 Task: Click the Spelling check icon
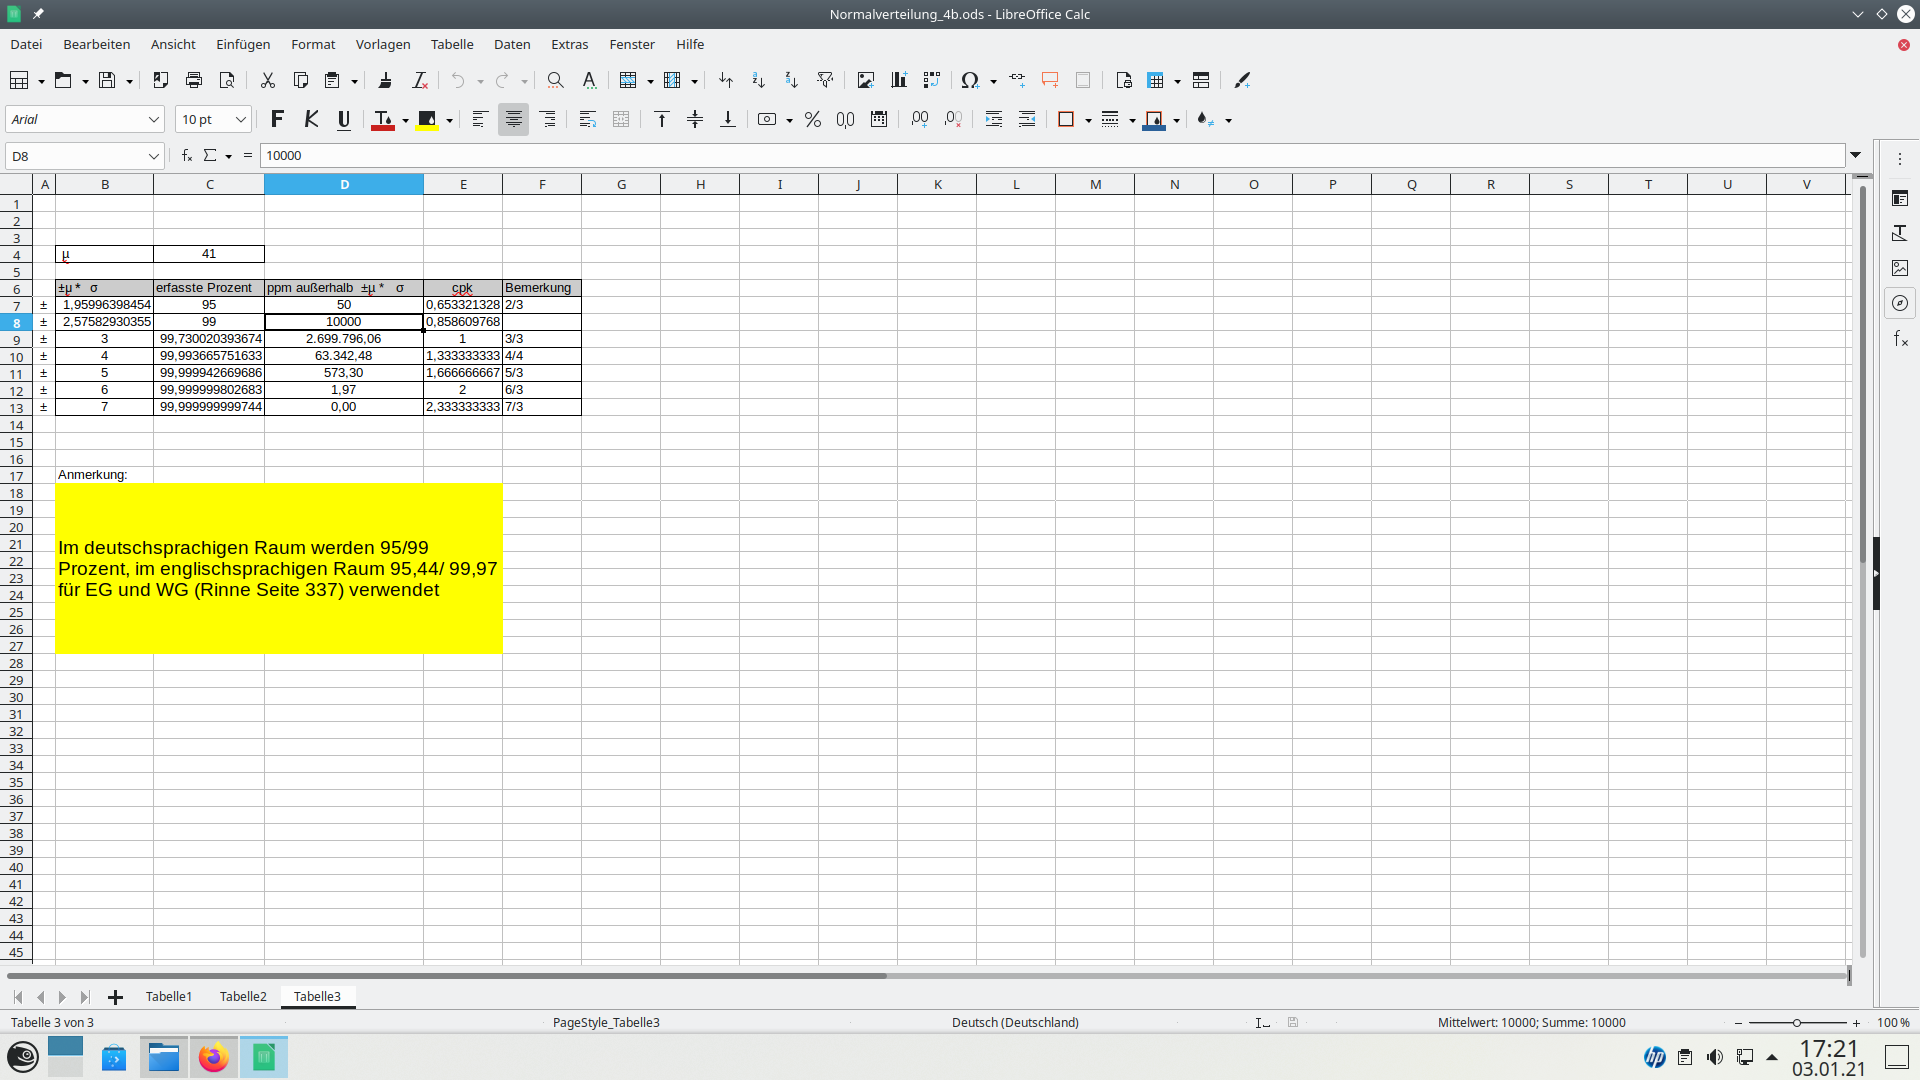pos(589,80)
